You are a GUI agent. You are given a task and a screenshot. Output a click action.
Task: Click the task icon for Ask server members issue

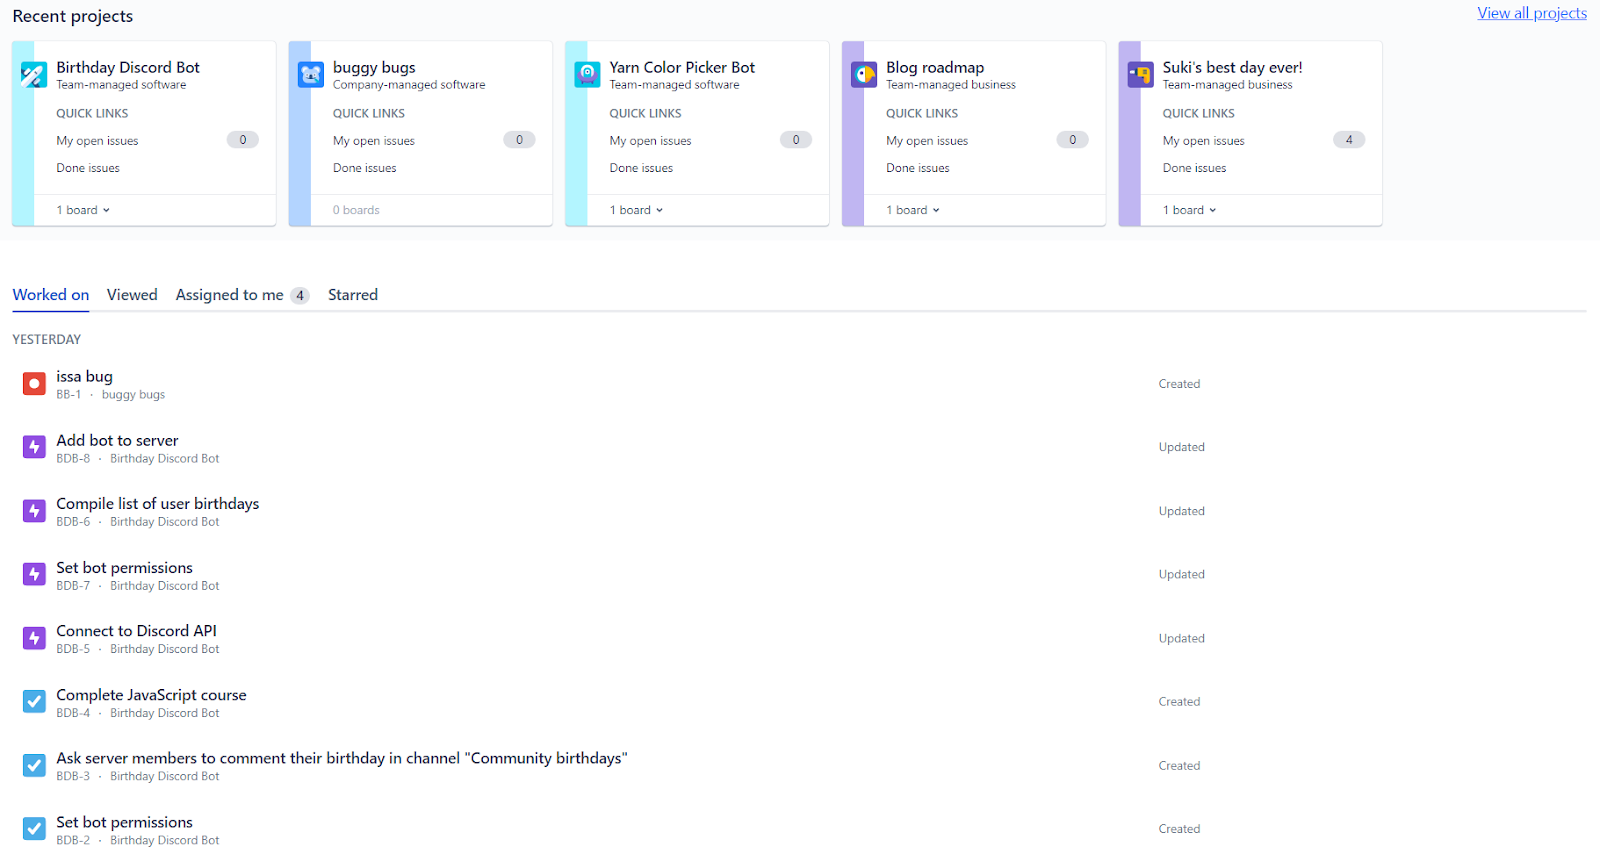pos(34,766)
